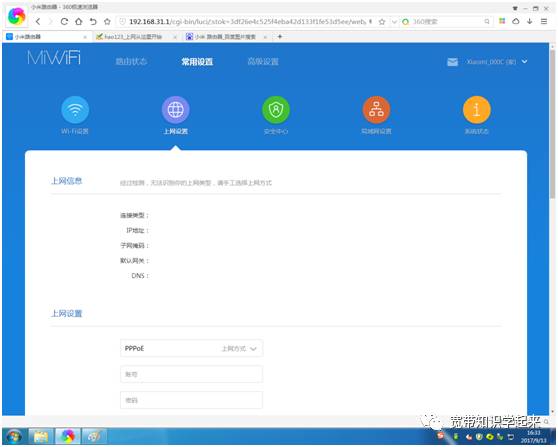This screenshot has height=447, width=558.
Task: Click the 360 search input box
Action: click(x=447, y=22)
